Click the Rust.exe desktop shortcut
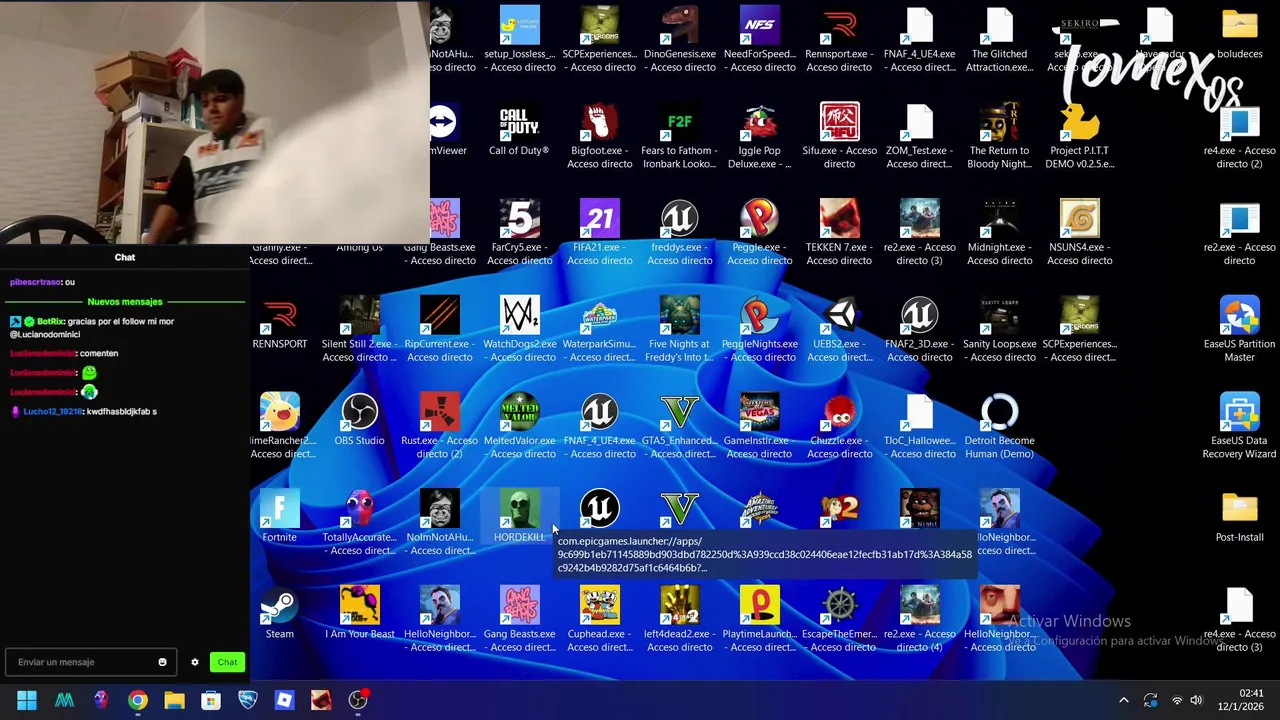This screenshot has height=720, width=1280. [x=439, y=426]
